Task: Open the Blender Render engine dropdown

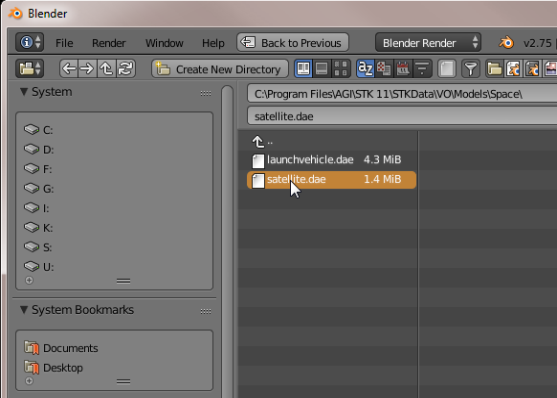Action: click(x=428, y=43)
